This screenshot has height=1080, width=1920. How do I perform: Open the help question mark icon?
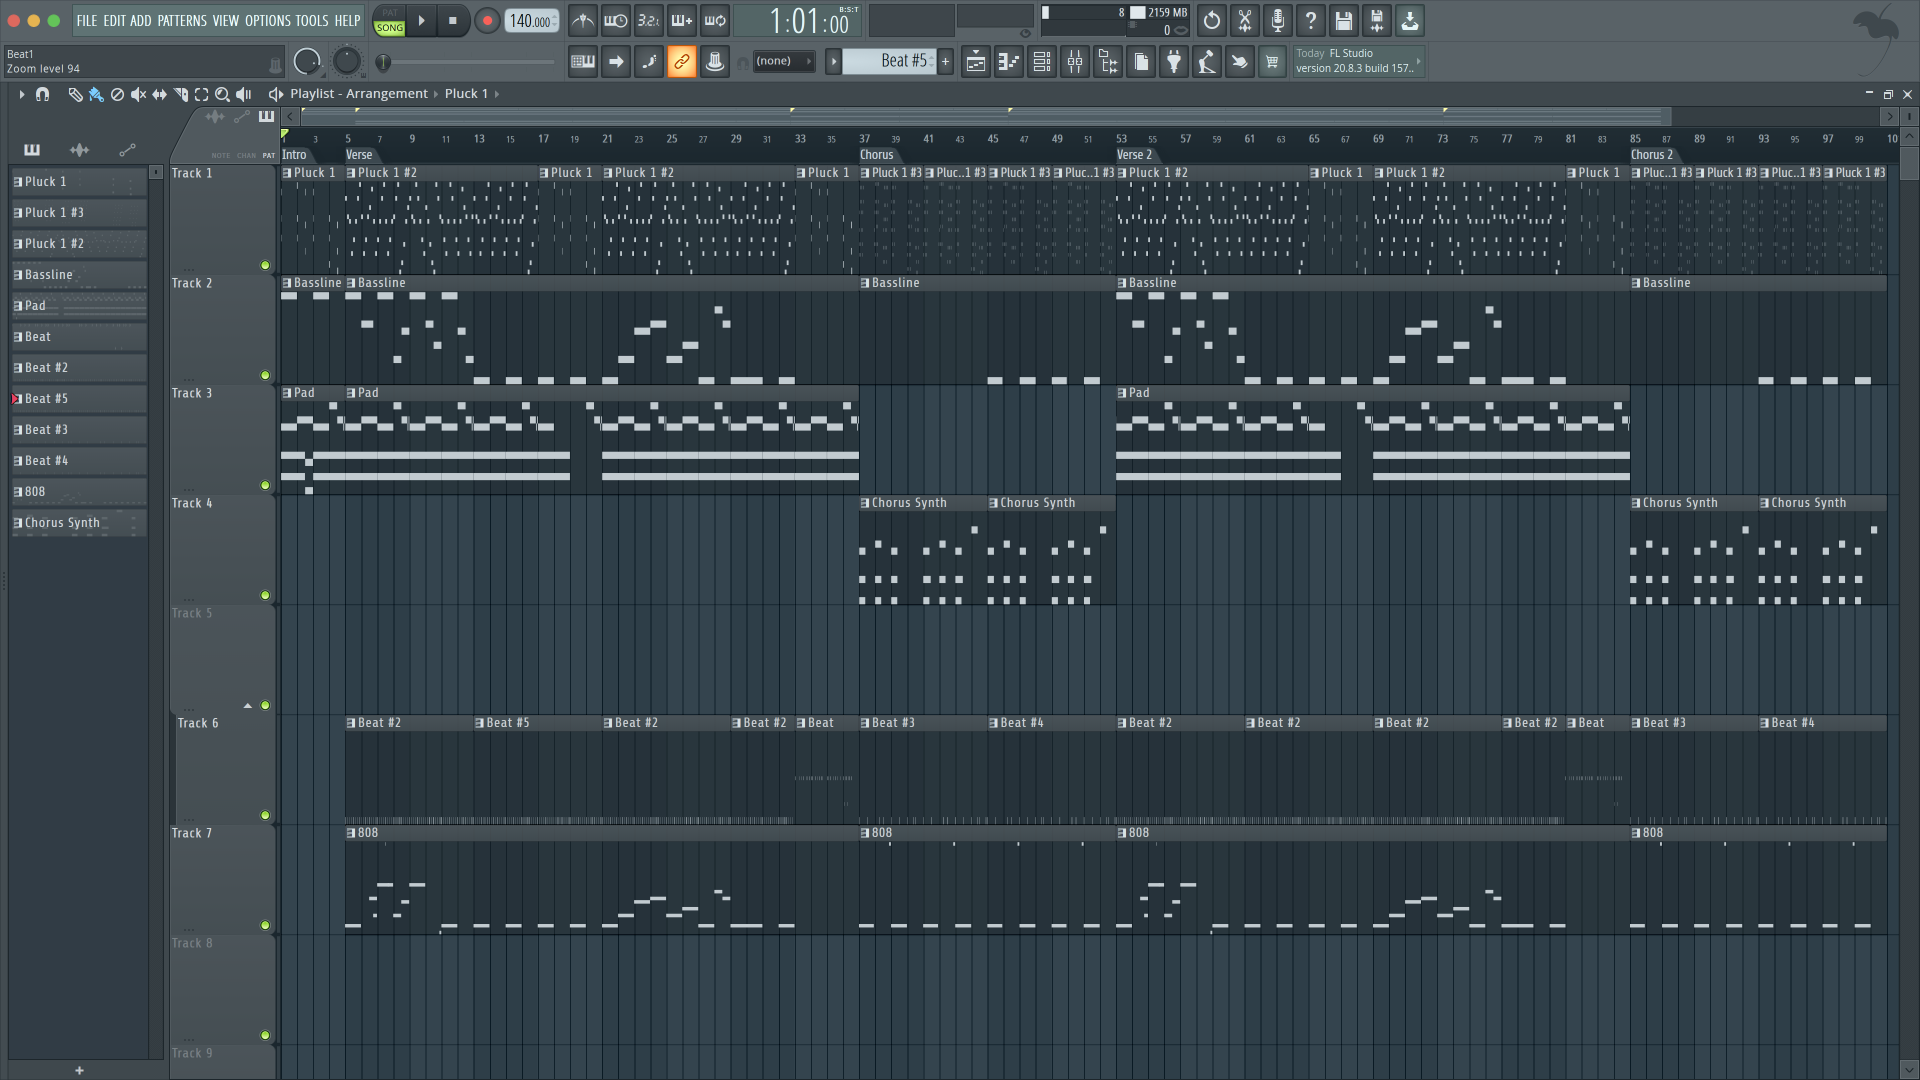point(1311,20)
